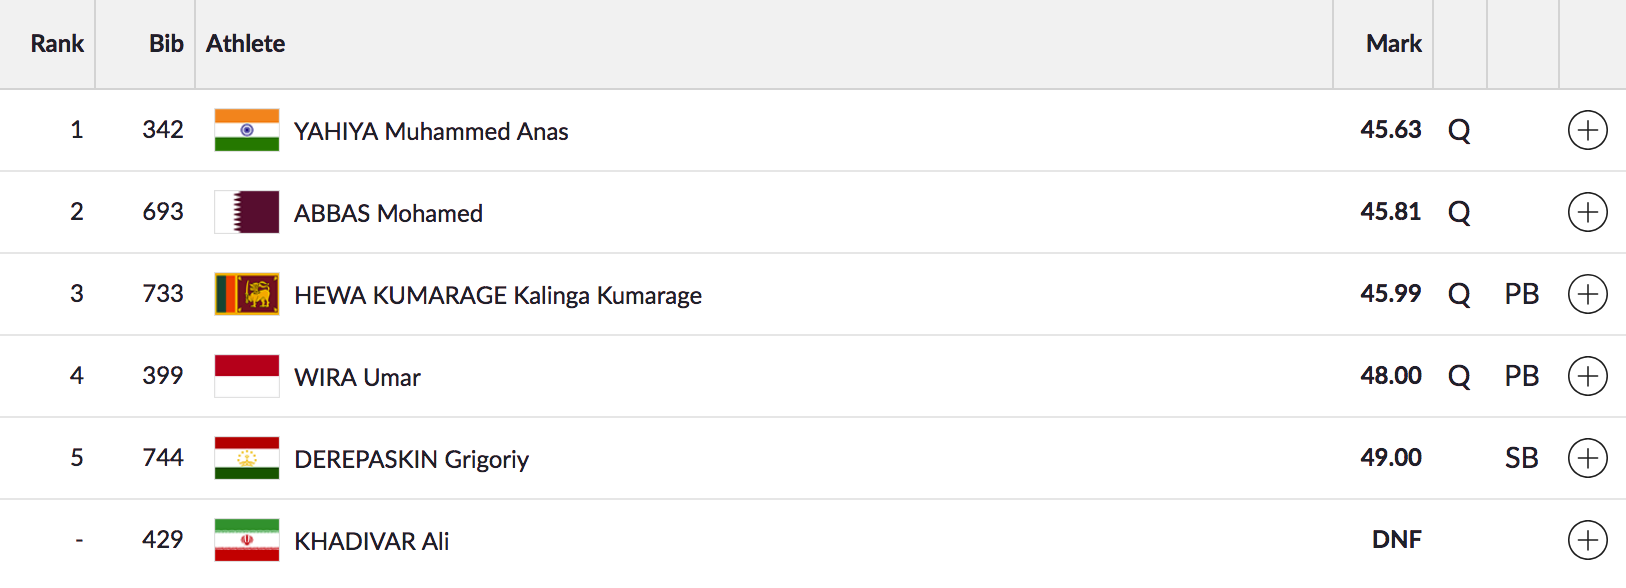Click the Tajikistan flag icon
The image size is (1626, 588).
point(247,458)
